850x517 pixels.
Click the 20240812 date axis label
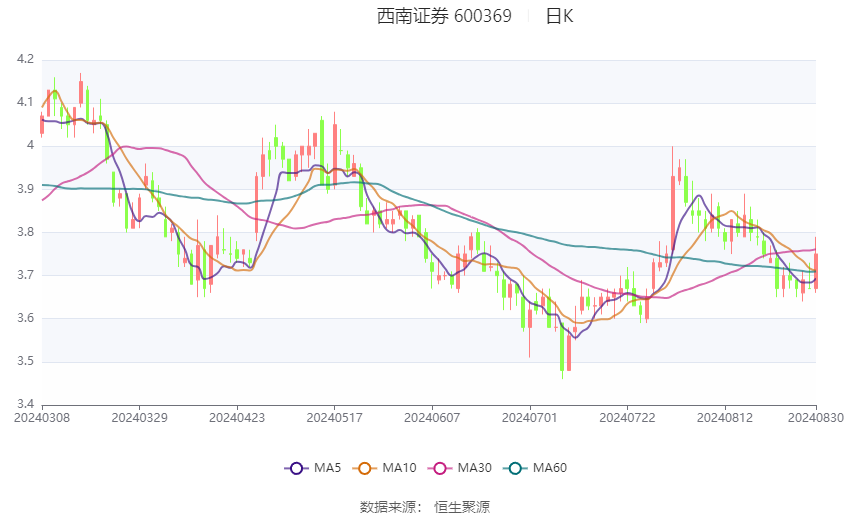click(725, 418)
